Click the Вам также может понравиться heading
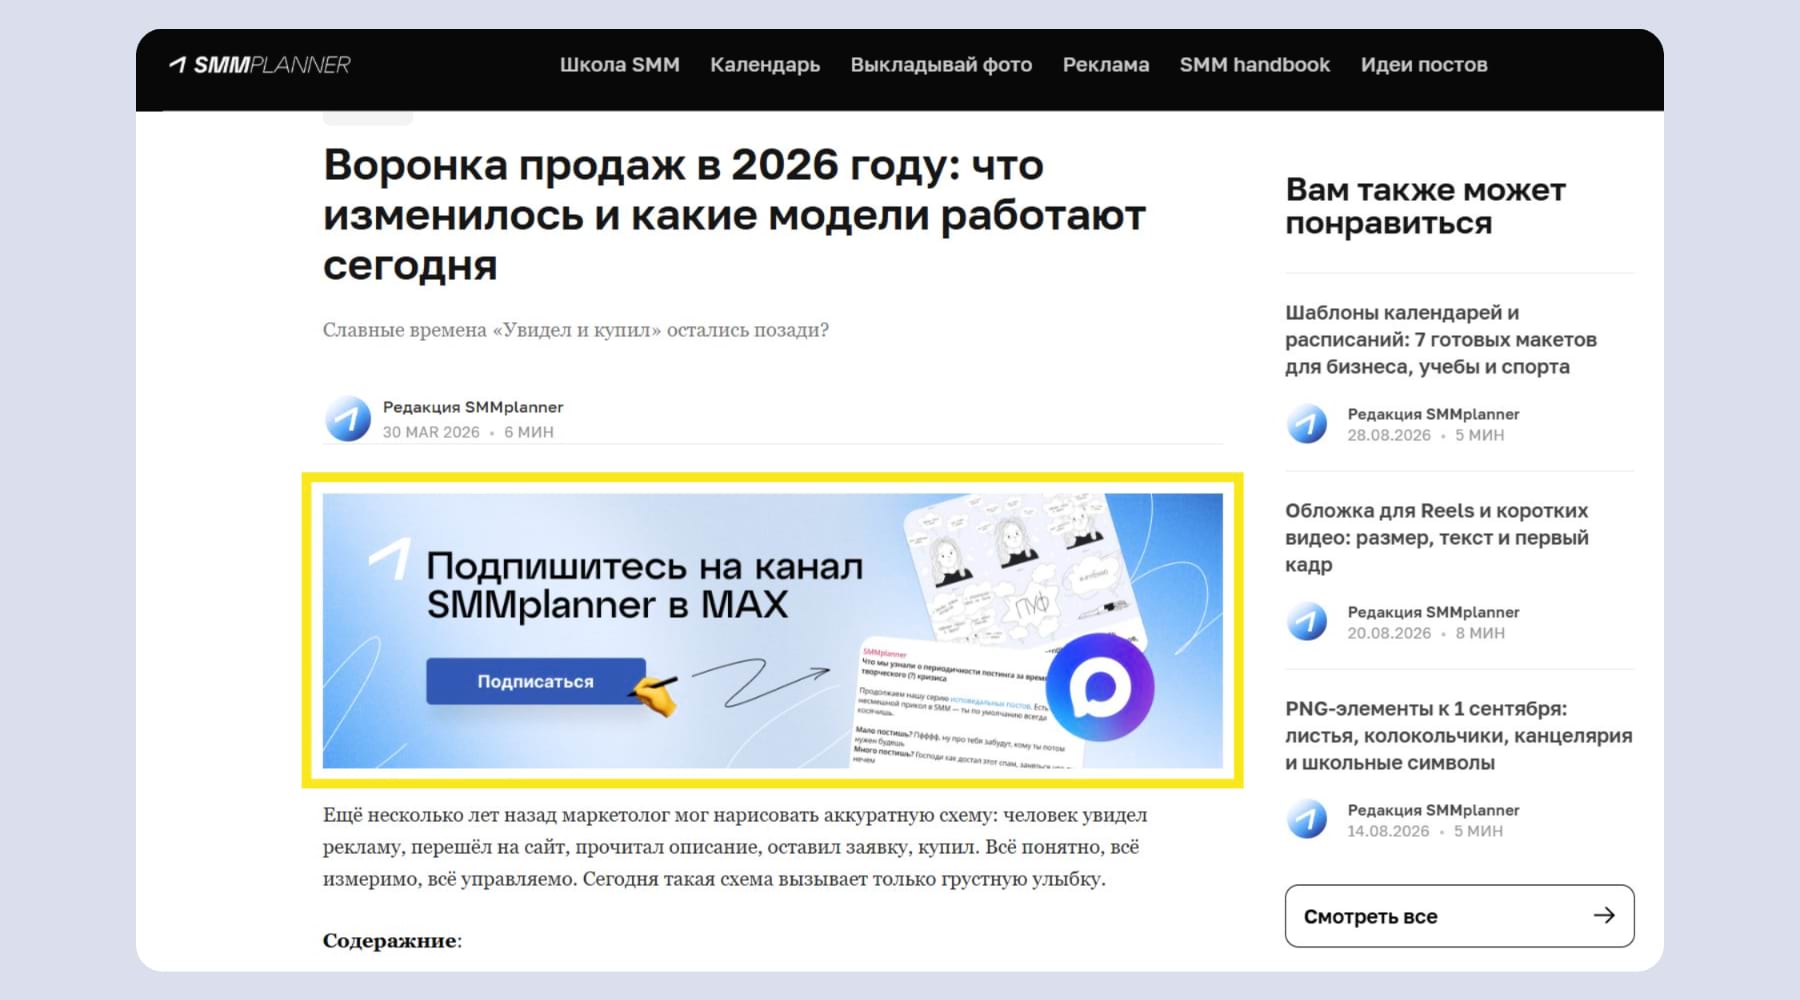This screenshot has height=1000, width=1800. tap(1425, 206)
